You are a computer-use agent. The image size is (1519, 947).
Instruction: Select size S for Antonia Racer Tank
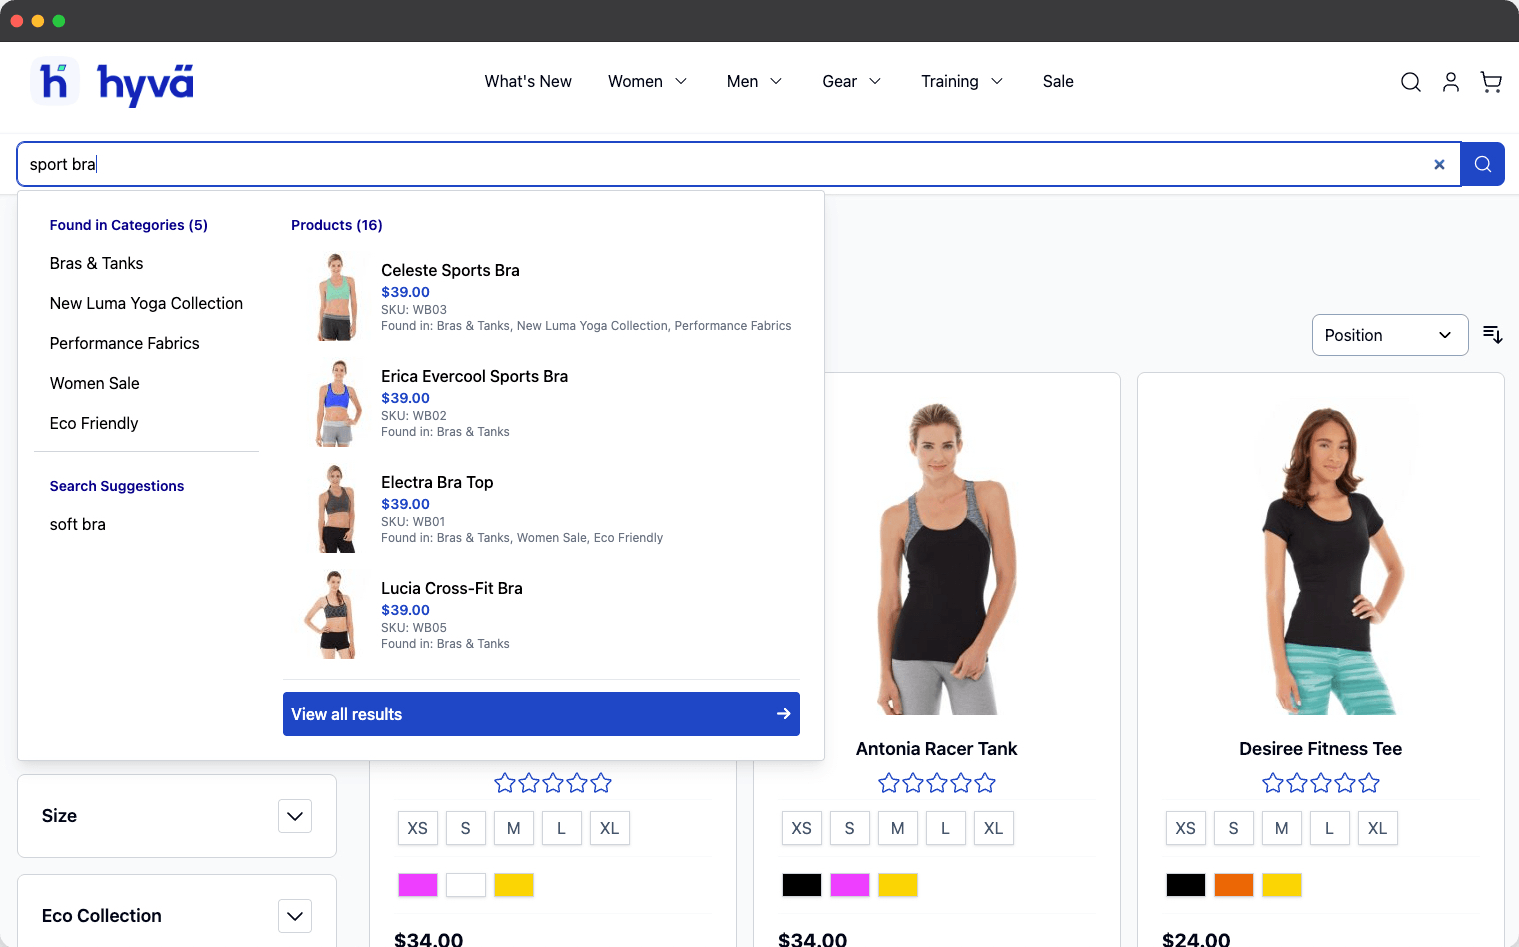849,828
